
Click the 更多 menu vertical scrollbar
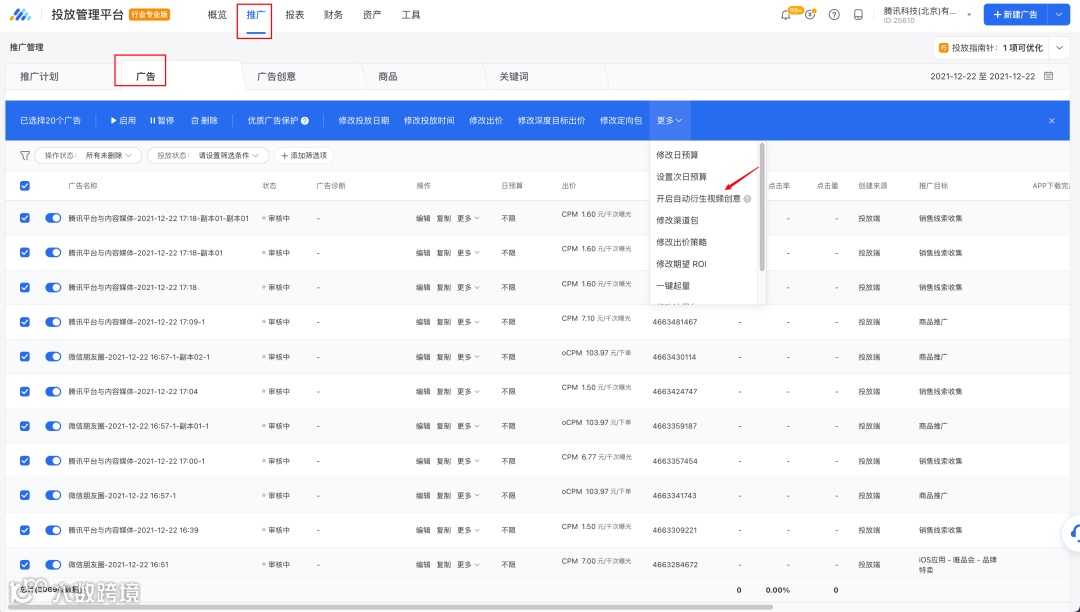click(x=762, y=207)
